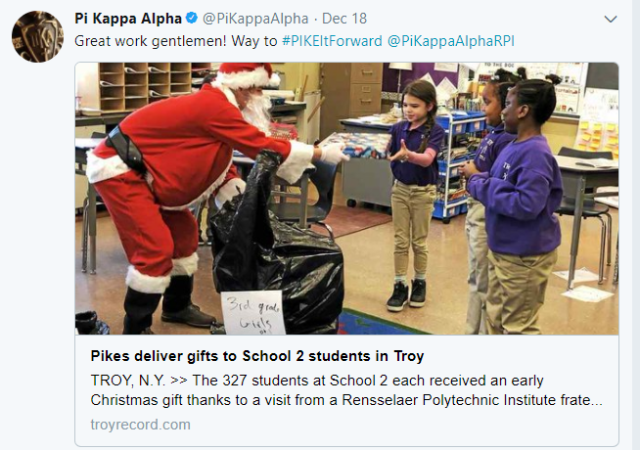Click the @PiKappaAlpha handle
This screenshot has width=640, height=450.
(x=250, y=19)
